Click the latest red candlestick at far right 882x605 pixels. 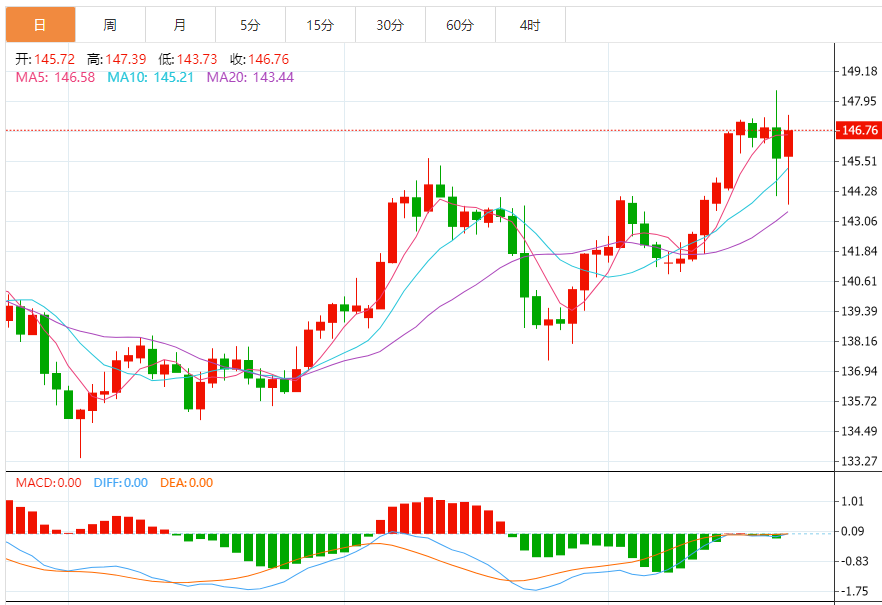[x=789, y=143]
